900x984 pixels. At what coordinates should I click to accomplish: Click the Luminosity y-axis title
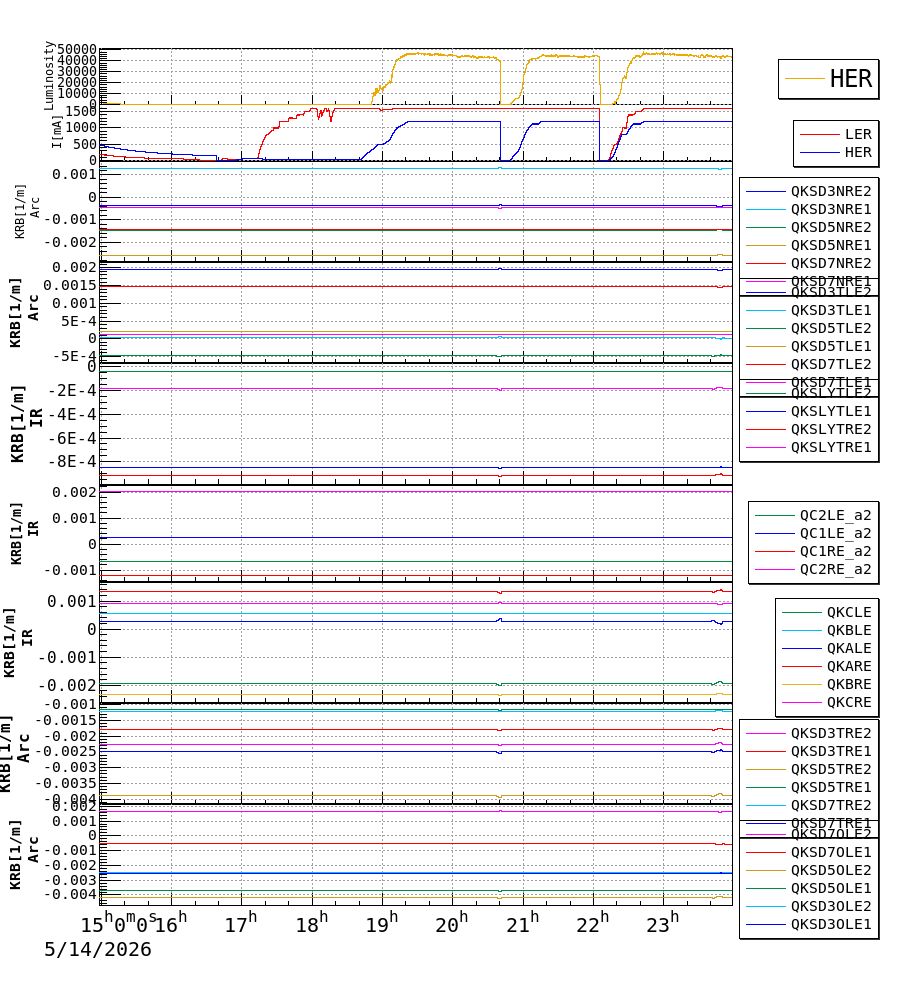pyautogui.click(x=48, y=75)
